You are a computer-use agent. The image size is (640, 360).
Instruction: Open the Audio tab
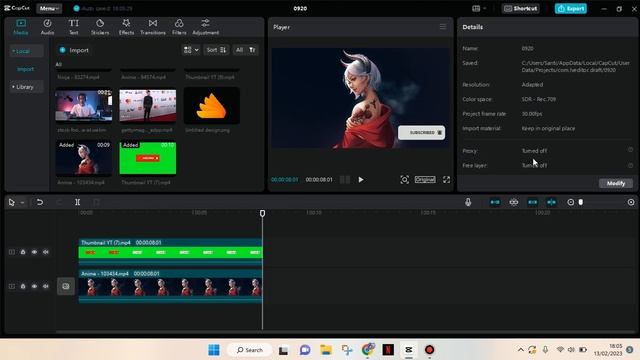coord(47,27)
